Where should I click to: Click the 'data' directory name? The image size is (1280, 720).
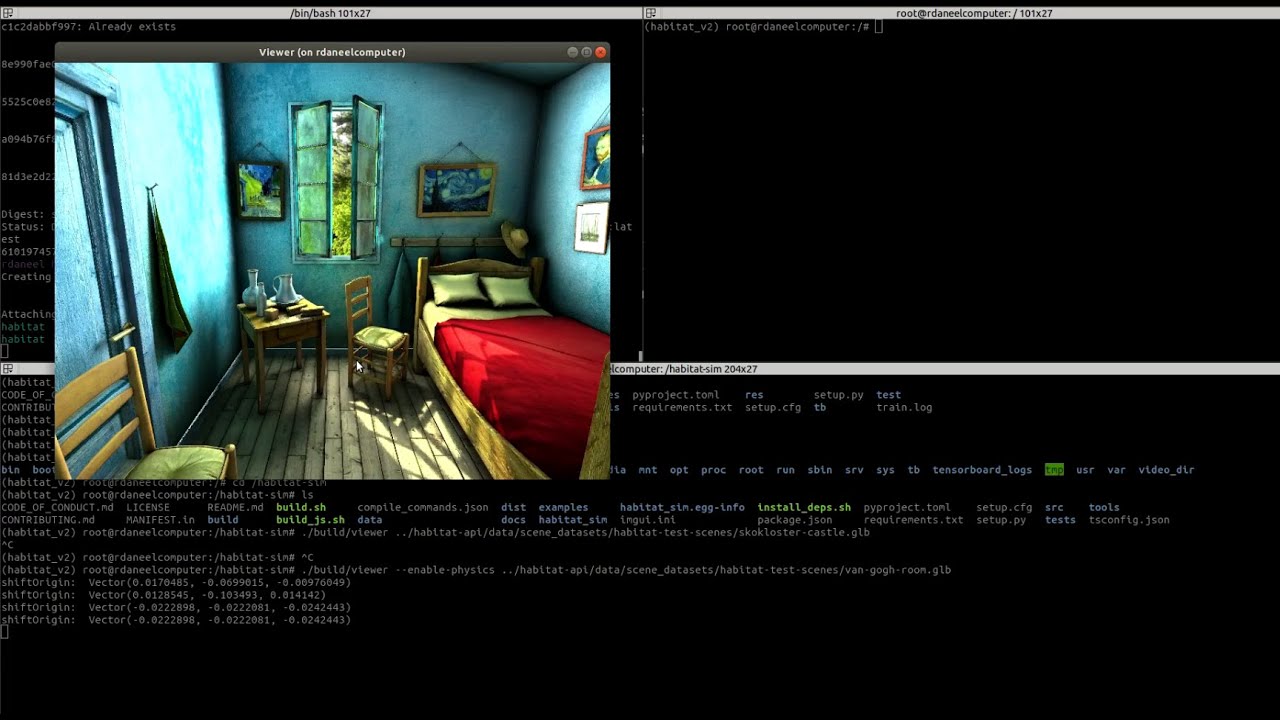[370, 520]
